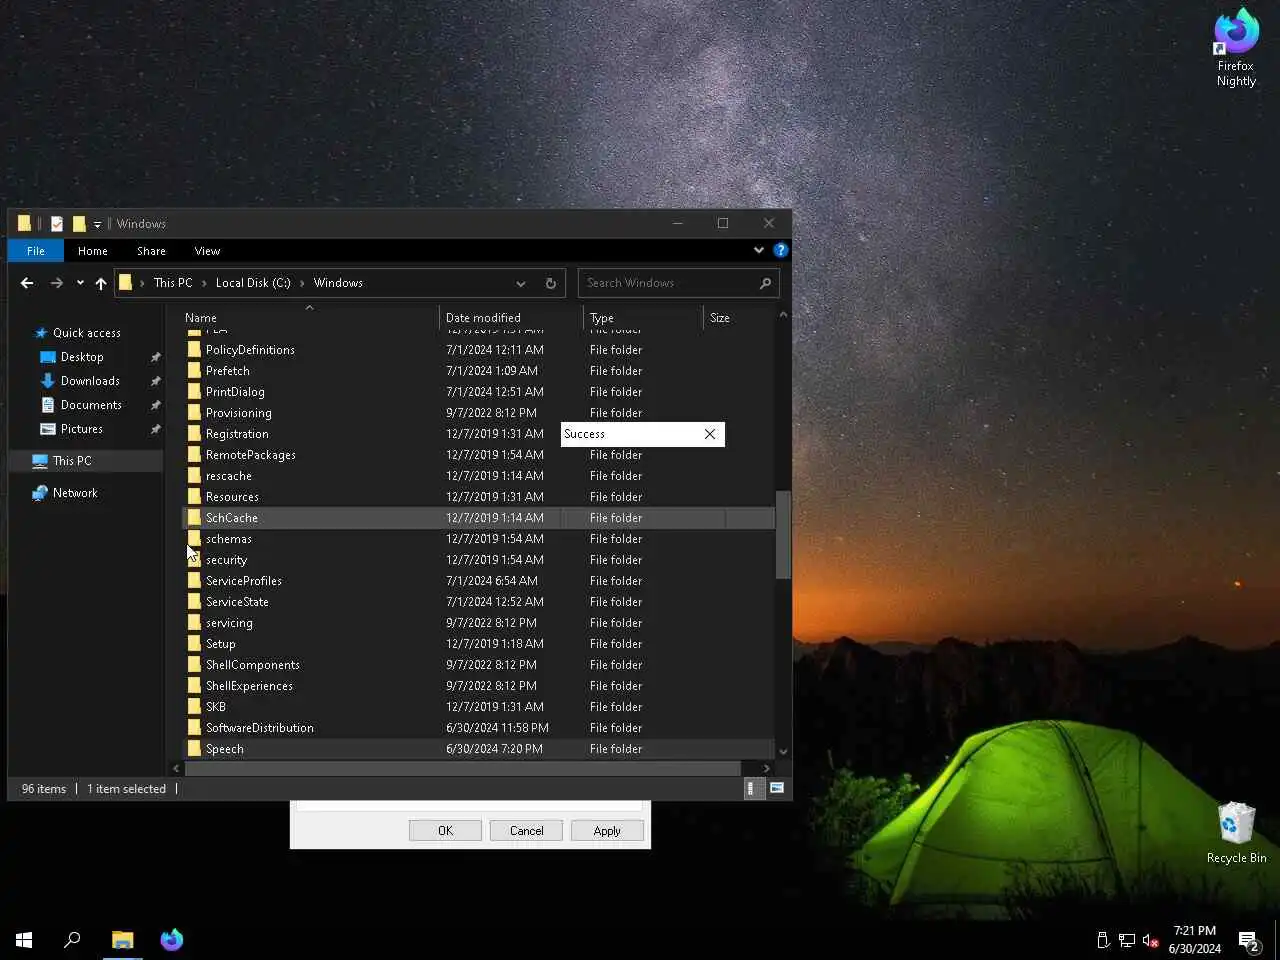Click the pin icon beside Downloads
The height and width of the screenshot is (960, 1280).
tap(155, 381)
